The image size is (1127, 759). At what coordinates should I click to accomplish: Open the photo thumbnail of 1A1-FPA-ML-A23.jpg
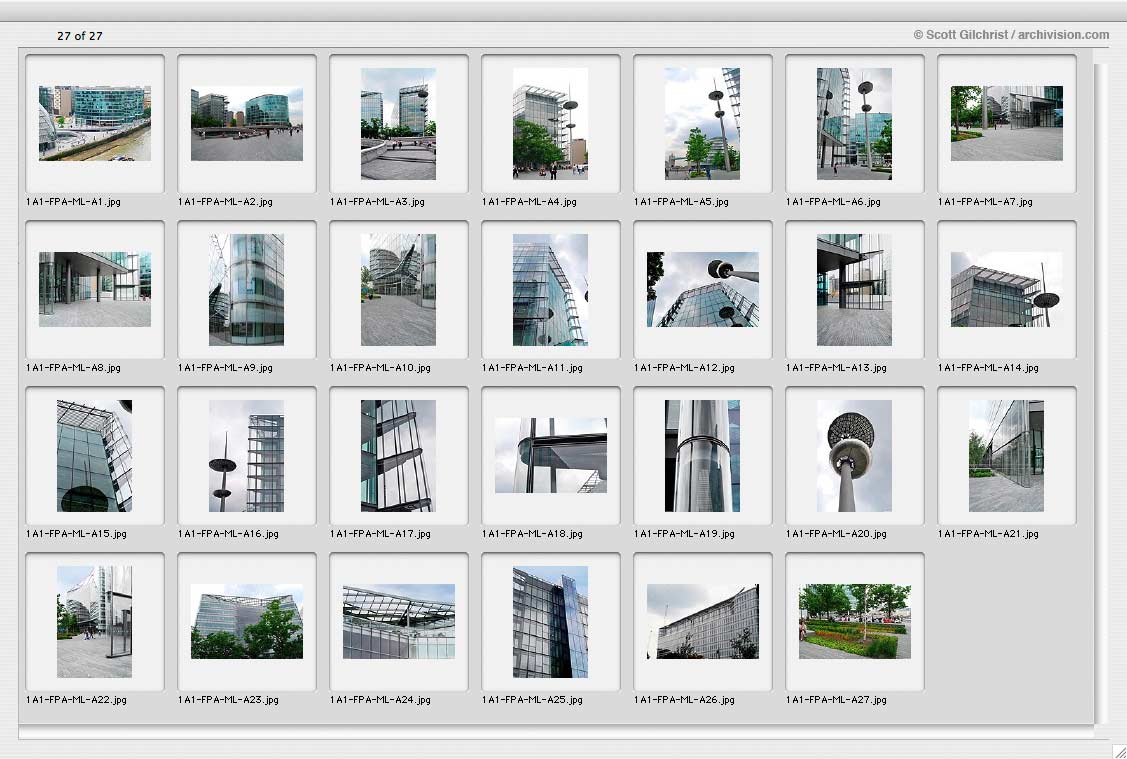(247, 622)
